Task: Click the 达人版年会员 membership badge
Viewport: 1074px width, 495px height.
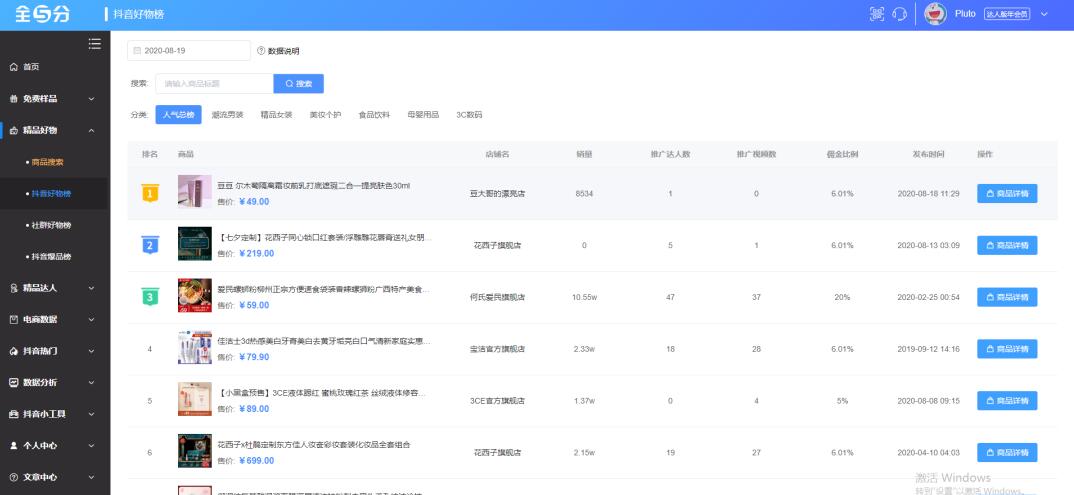Action: (1007, 14)
